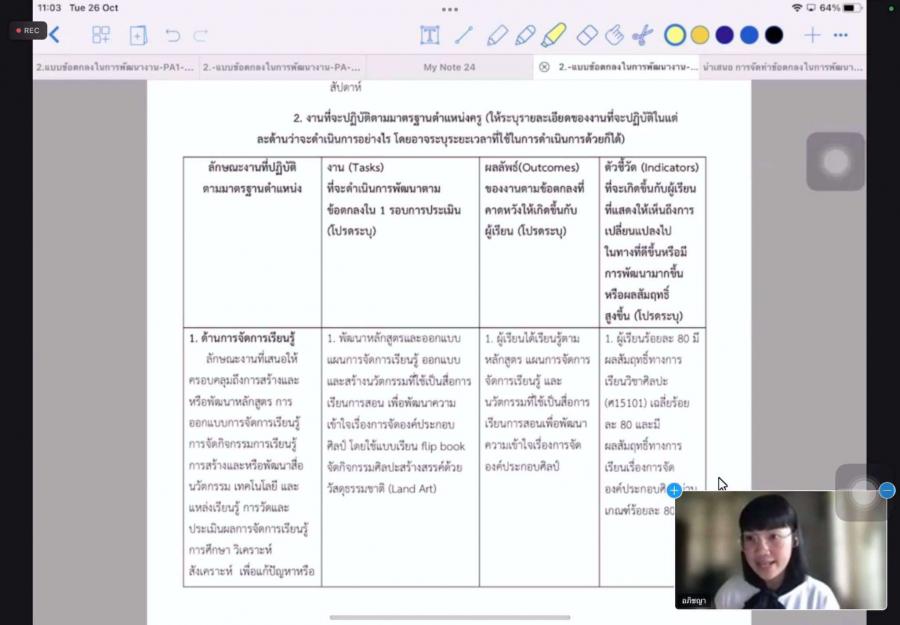The image size is (900, 625).
Task: Open the page thumbnails grid view
Action: [101, 35]
